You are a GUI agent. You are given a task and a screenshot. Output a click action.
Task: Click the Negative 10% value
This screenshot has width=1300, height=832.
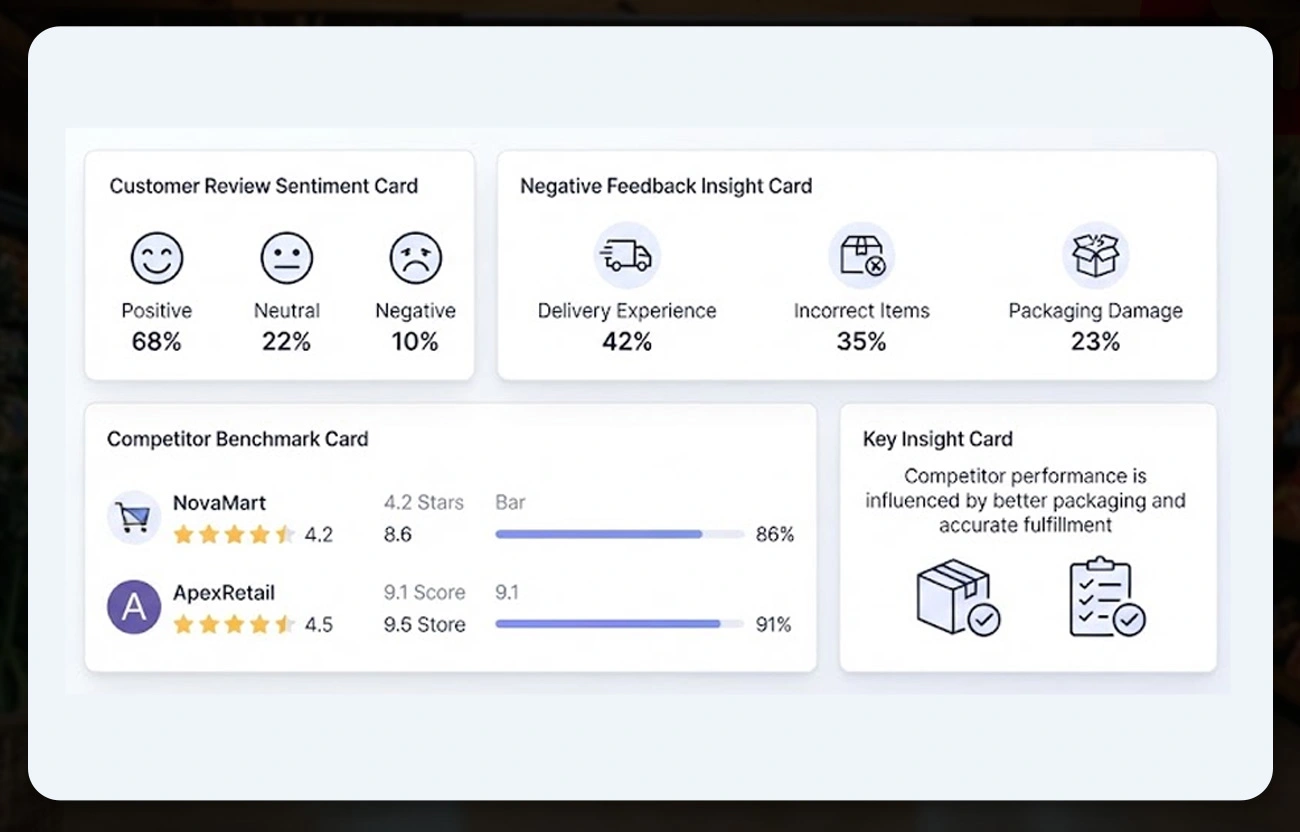tap(415, 342)
